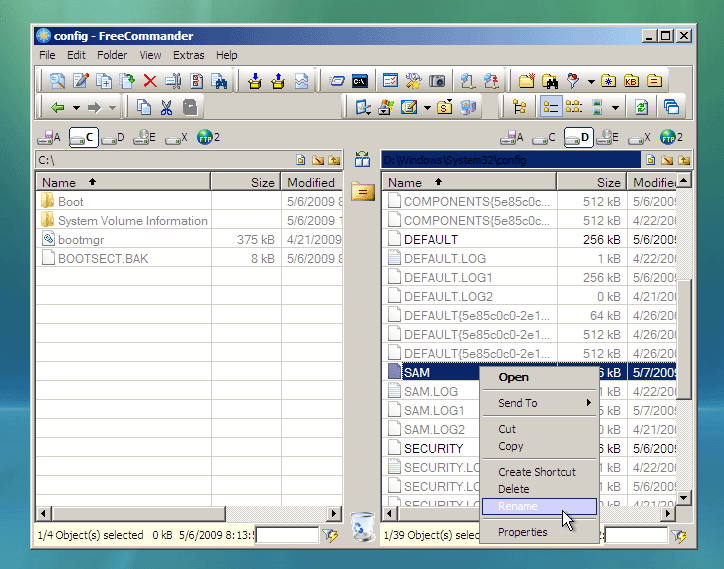This screenshot has width=724, height=569.
Task: Switch right panel to drive C
Action: click(x=543, y=138)
